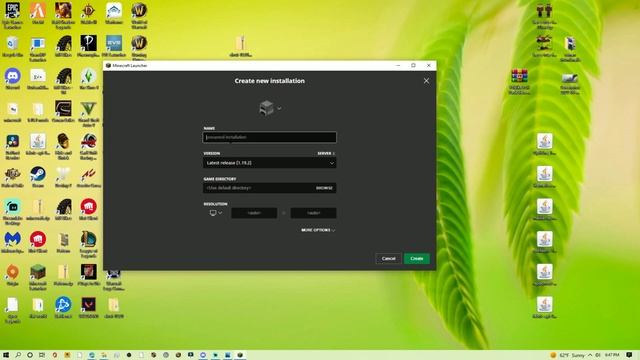The image size is (640, 360).
Task: Focus the installation Name input field
Action: 269,137
